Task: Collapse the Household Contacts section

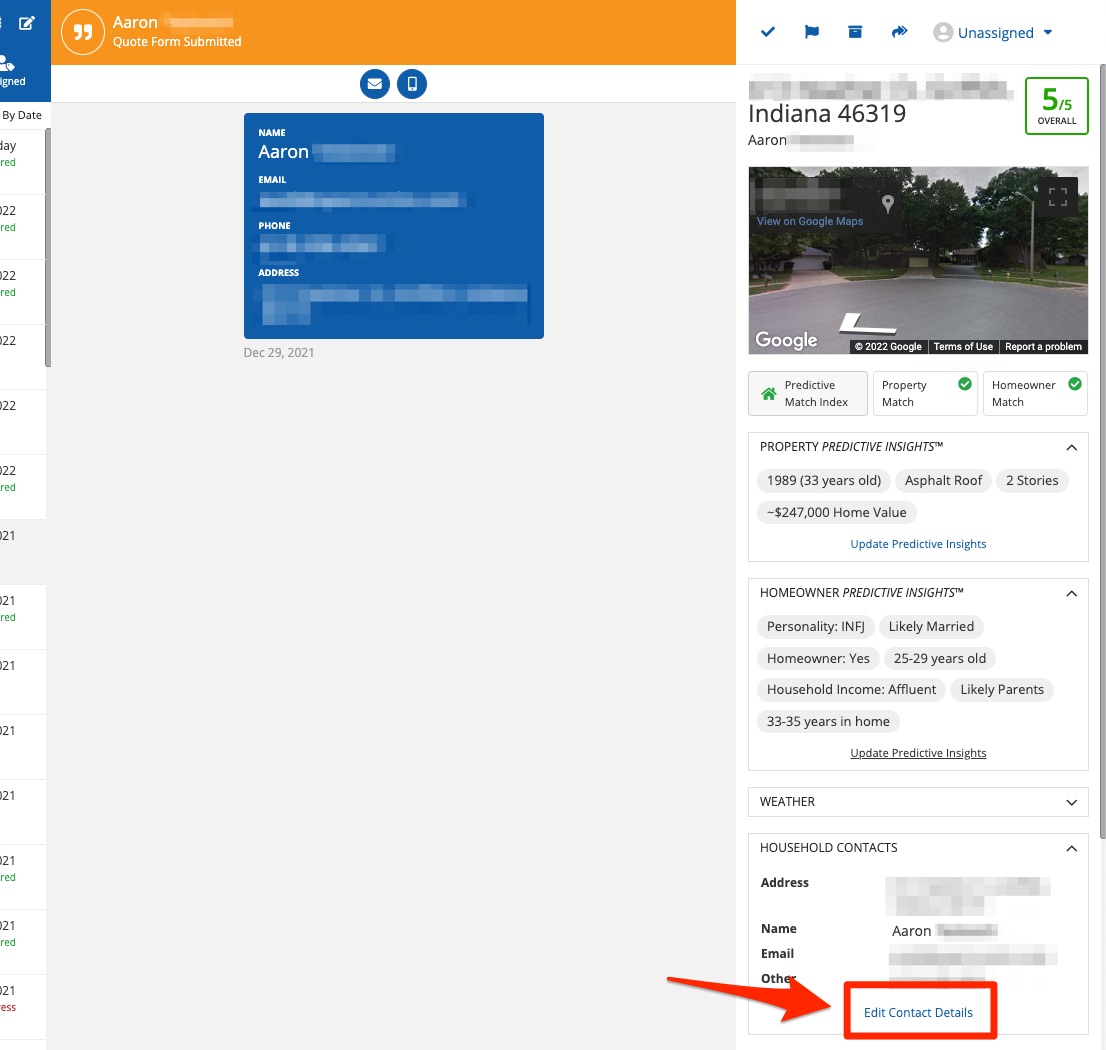Action: [x=1071, y=848]
